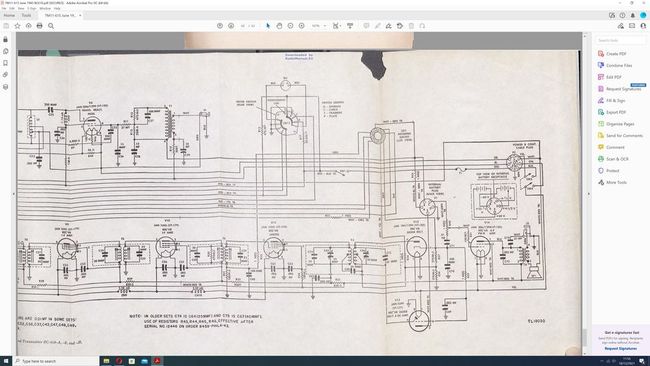
Task: Click Request Signatures link at bottom right
Action: click(x=621, y=349)
